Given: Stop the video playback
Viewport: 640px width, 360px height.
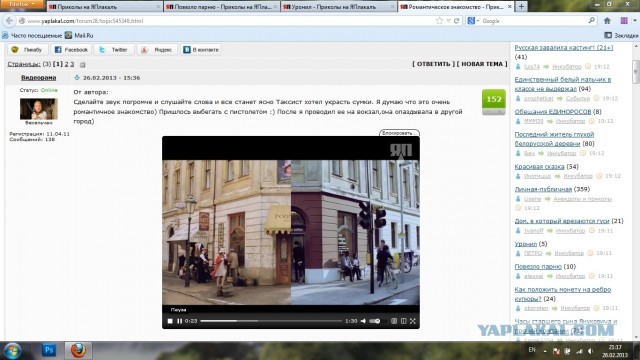Looking at the screenshot, I should tap(170, 321).
